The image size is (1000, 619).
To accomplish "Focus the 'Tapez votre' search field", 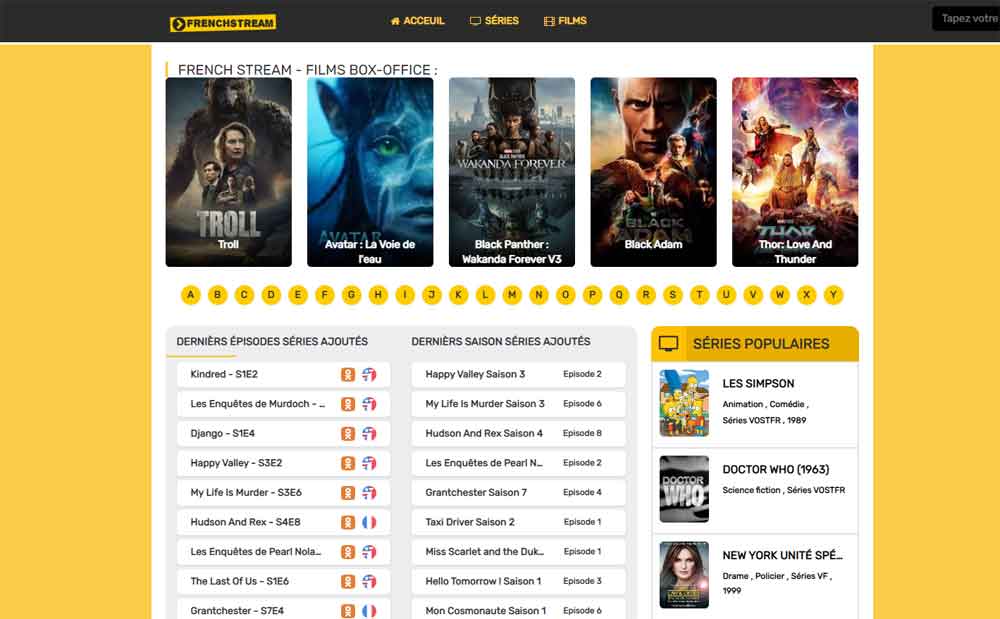I will [x=966, y=18].
